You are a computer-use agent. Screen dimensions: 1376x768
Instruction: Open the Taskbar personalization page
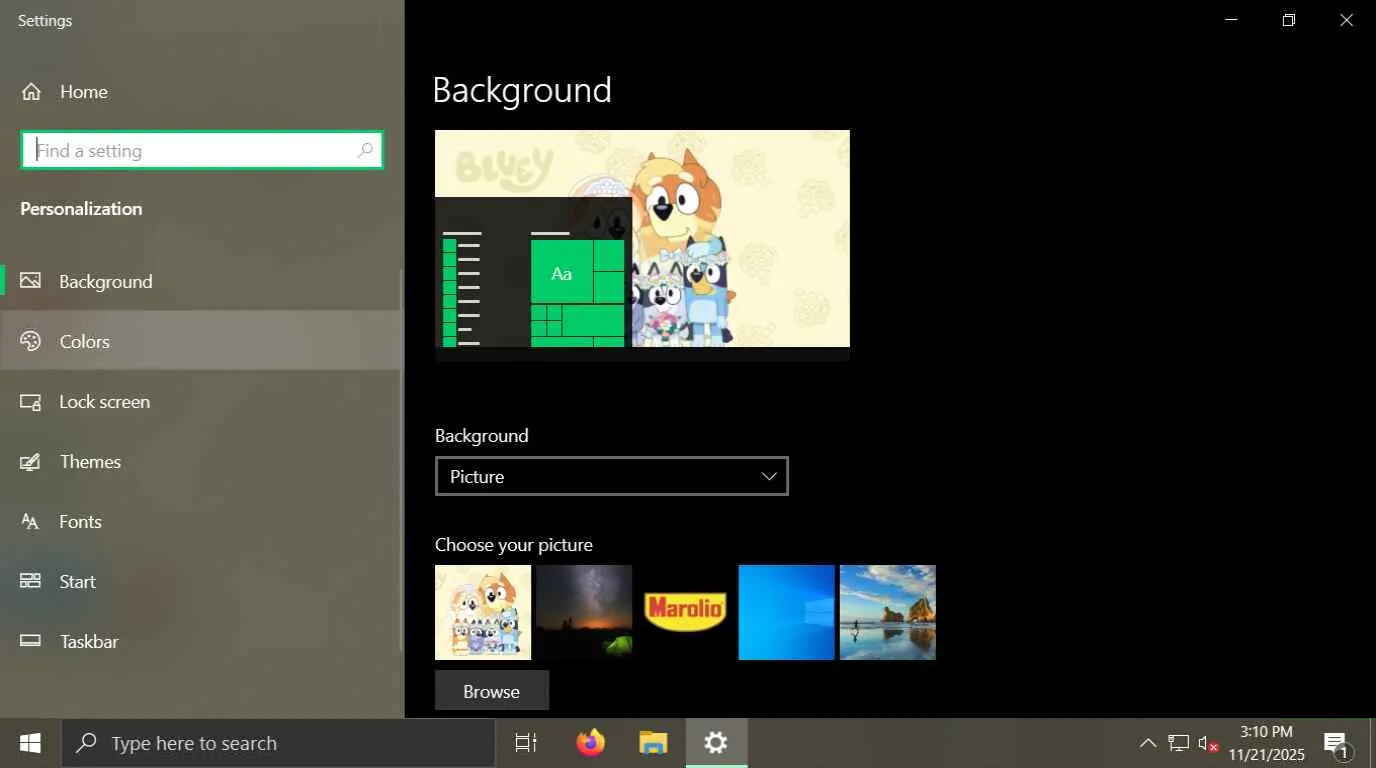point(201,641)
